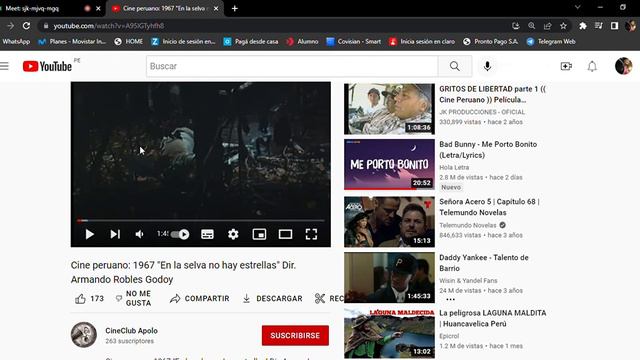Screen dimensions: 640x360
Task: Skip to next video
Action: (x=115, y=234)
